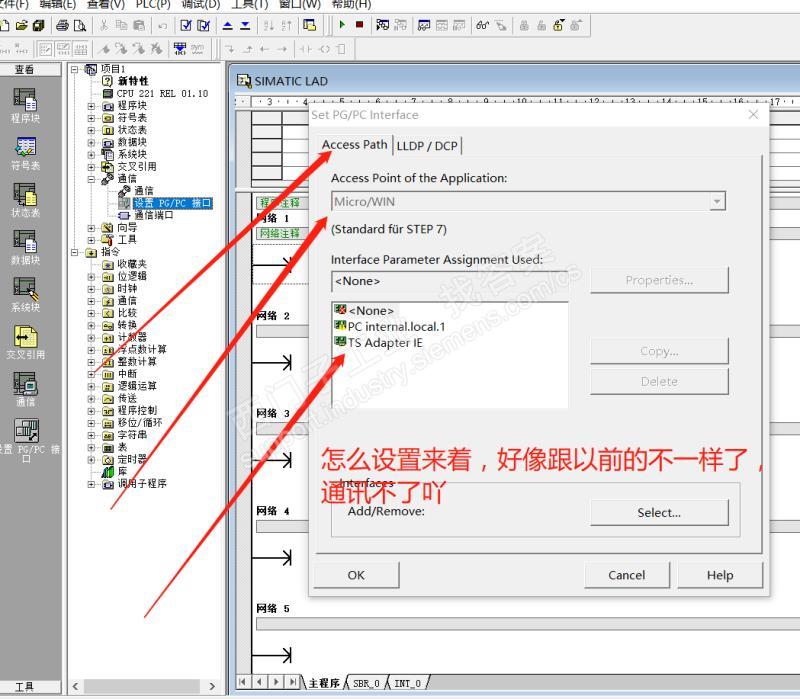The image size is (800, 699).
Task: Open Status Chart (状态表) in the navigation bar
Action: click(x=24, y=200)
